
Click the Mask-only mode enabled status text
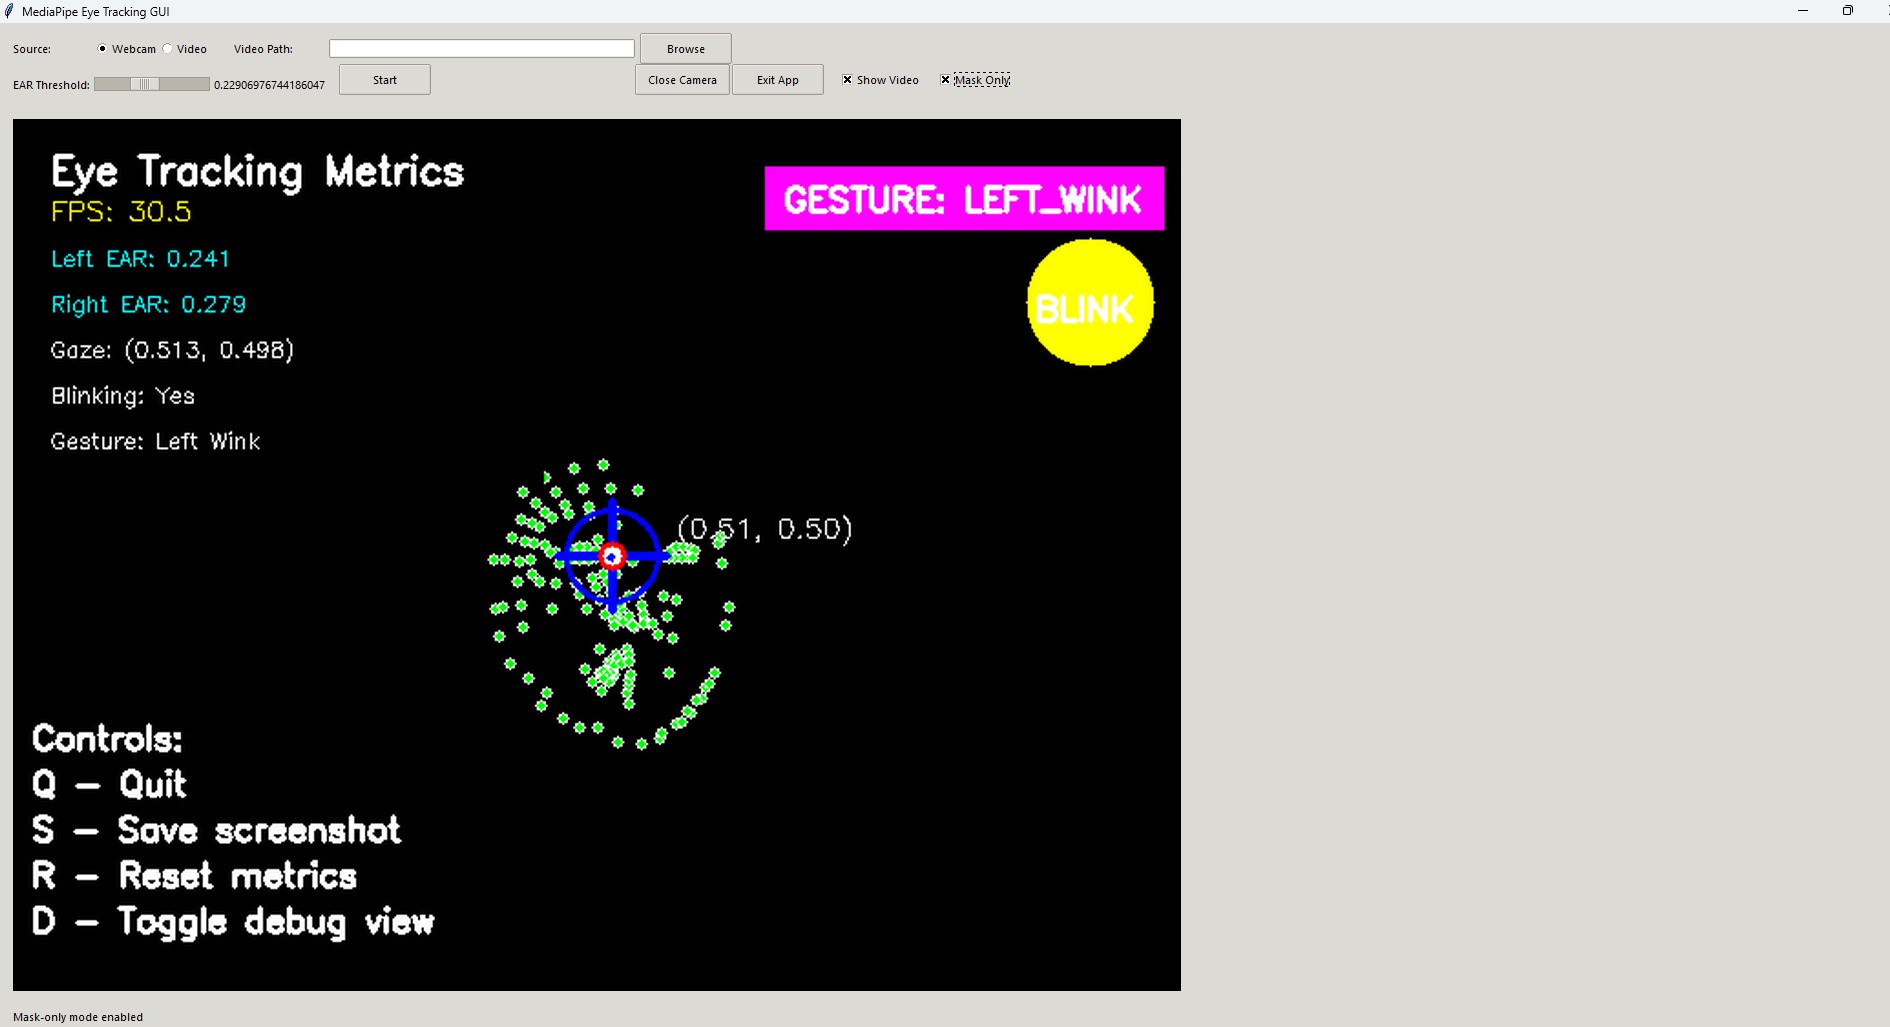tap(78, 1017)
